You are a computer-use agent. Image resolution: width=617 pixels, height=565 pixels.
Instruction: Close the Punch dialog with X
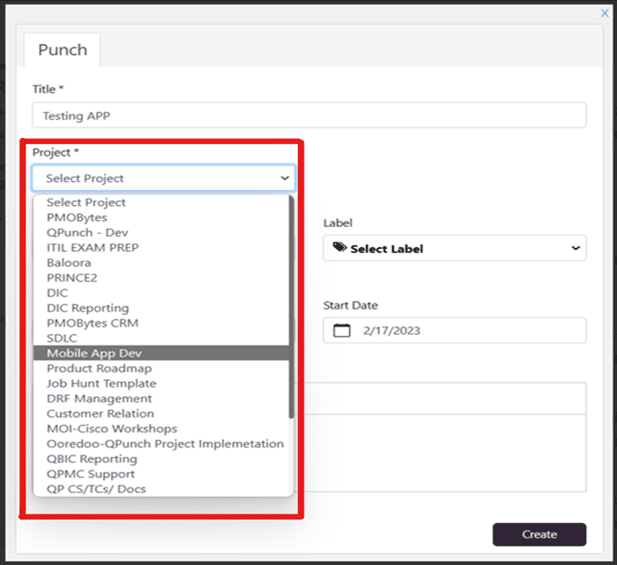[604, 13]
